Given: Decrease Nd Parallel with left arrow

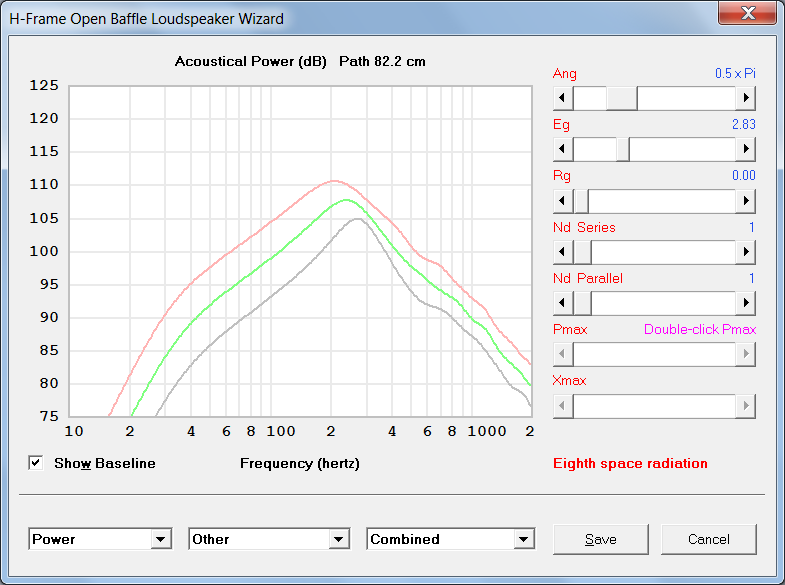Looking at the screenshot, I should [x=563, y=303].
